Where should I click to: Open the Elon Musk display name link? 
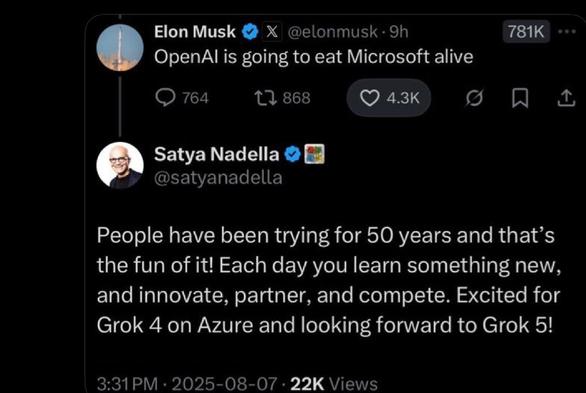point(195,32)
